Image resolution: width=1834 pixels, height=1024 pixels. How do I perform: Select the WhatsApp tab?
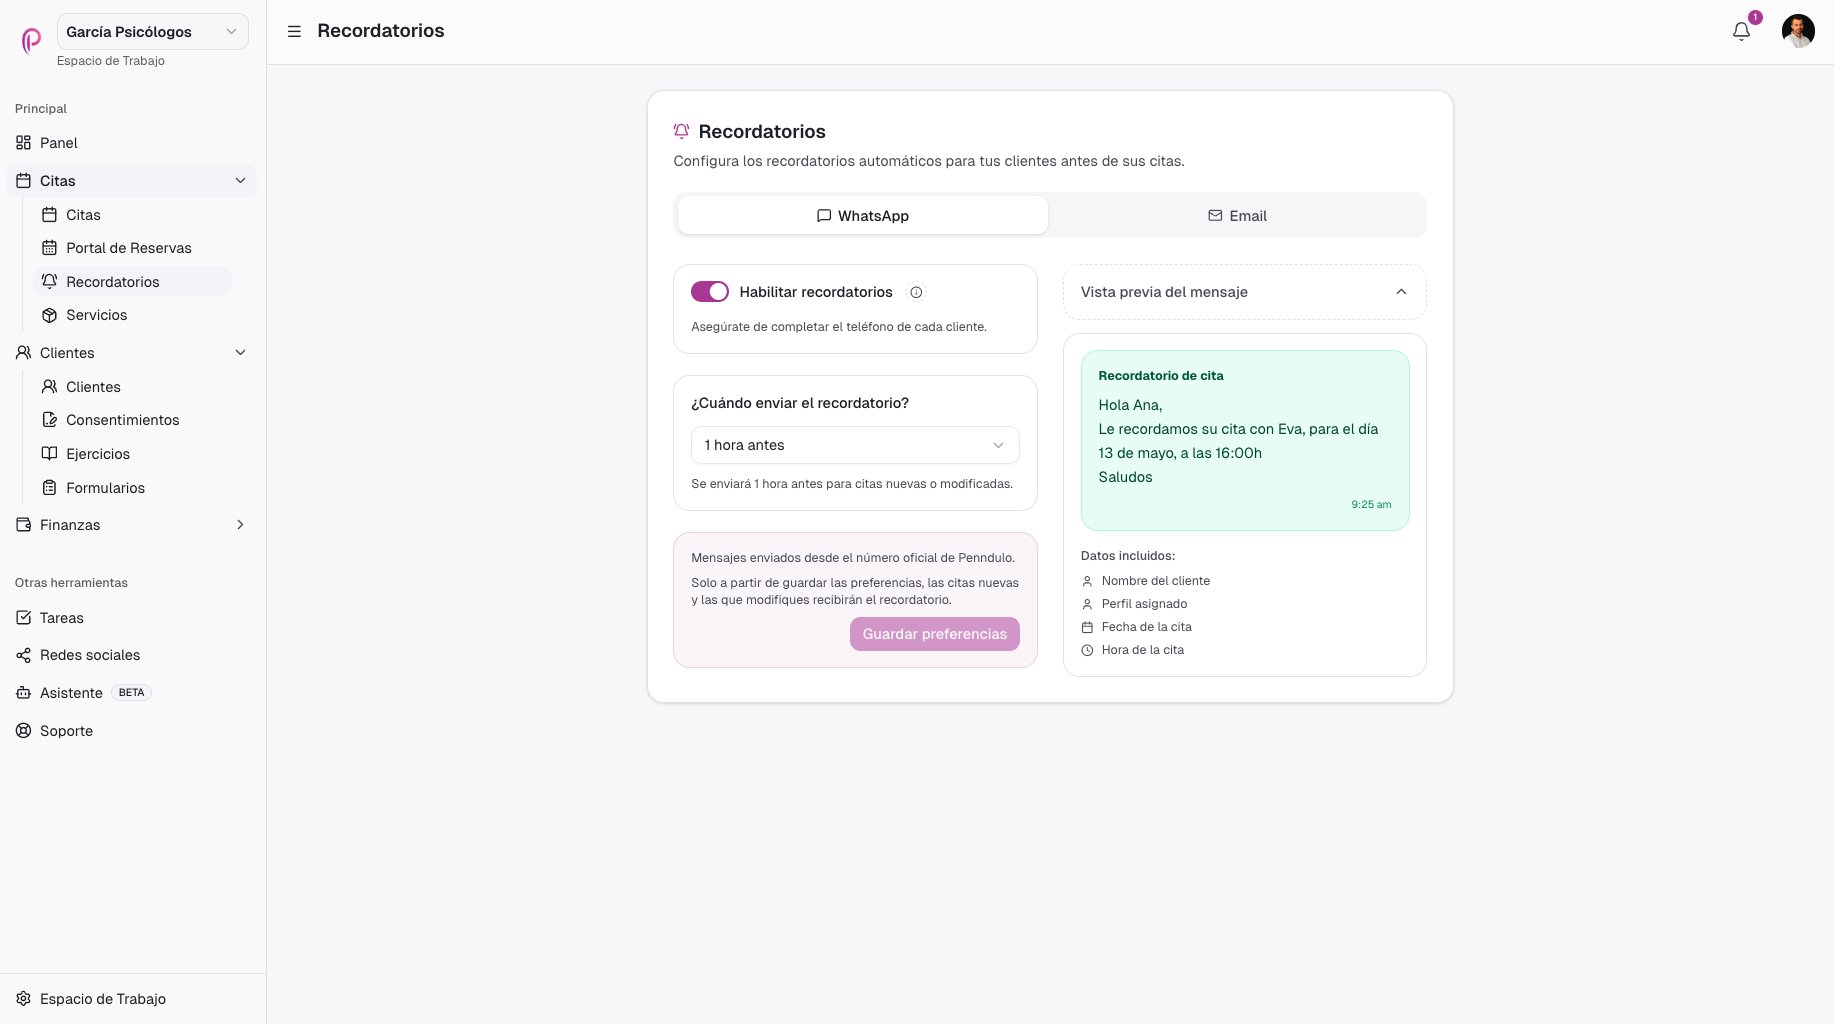863,216
